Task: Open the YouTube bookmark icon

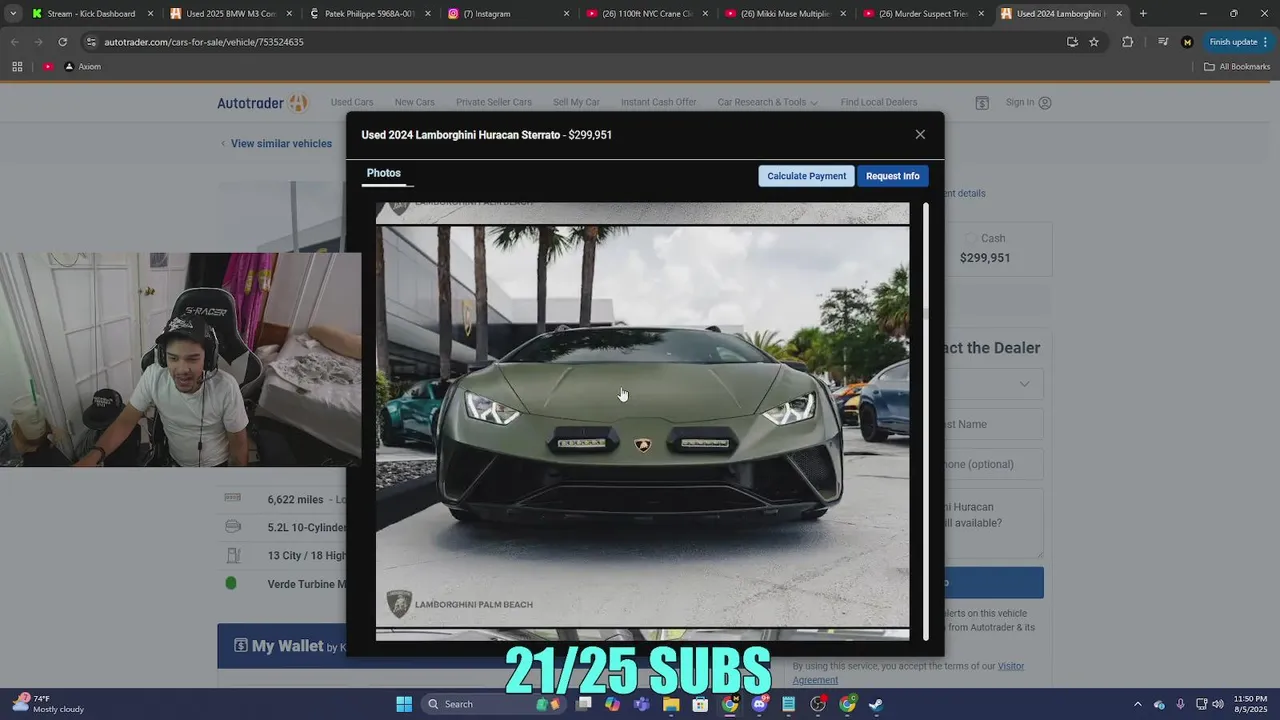Action: [x=48, y=67]
